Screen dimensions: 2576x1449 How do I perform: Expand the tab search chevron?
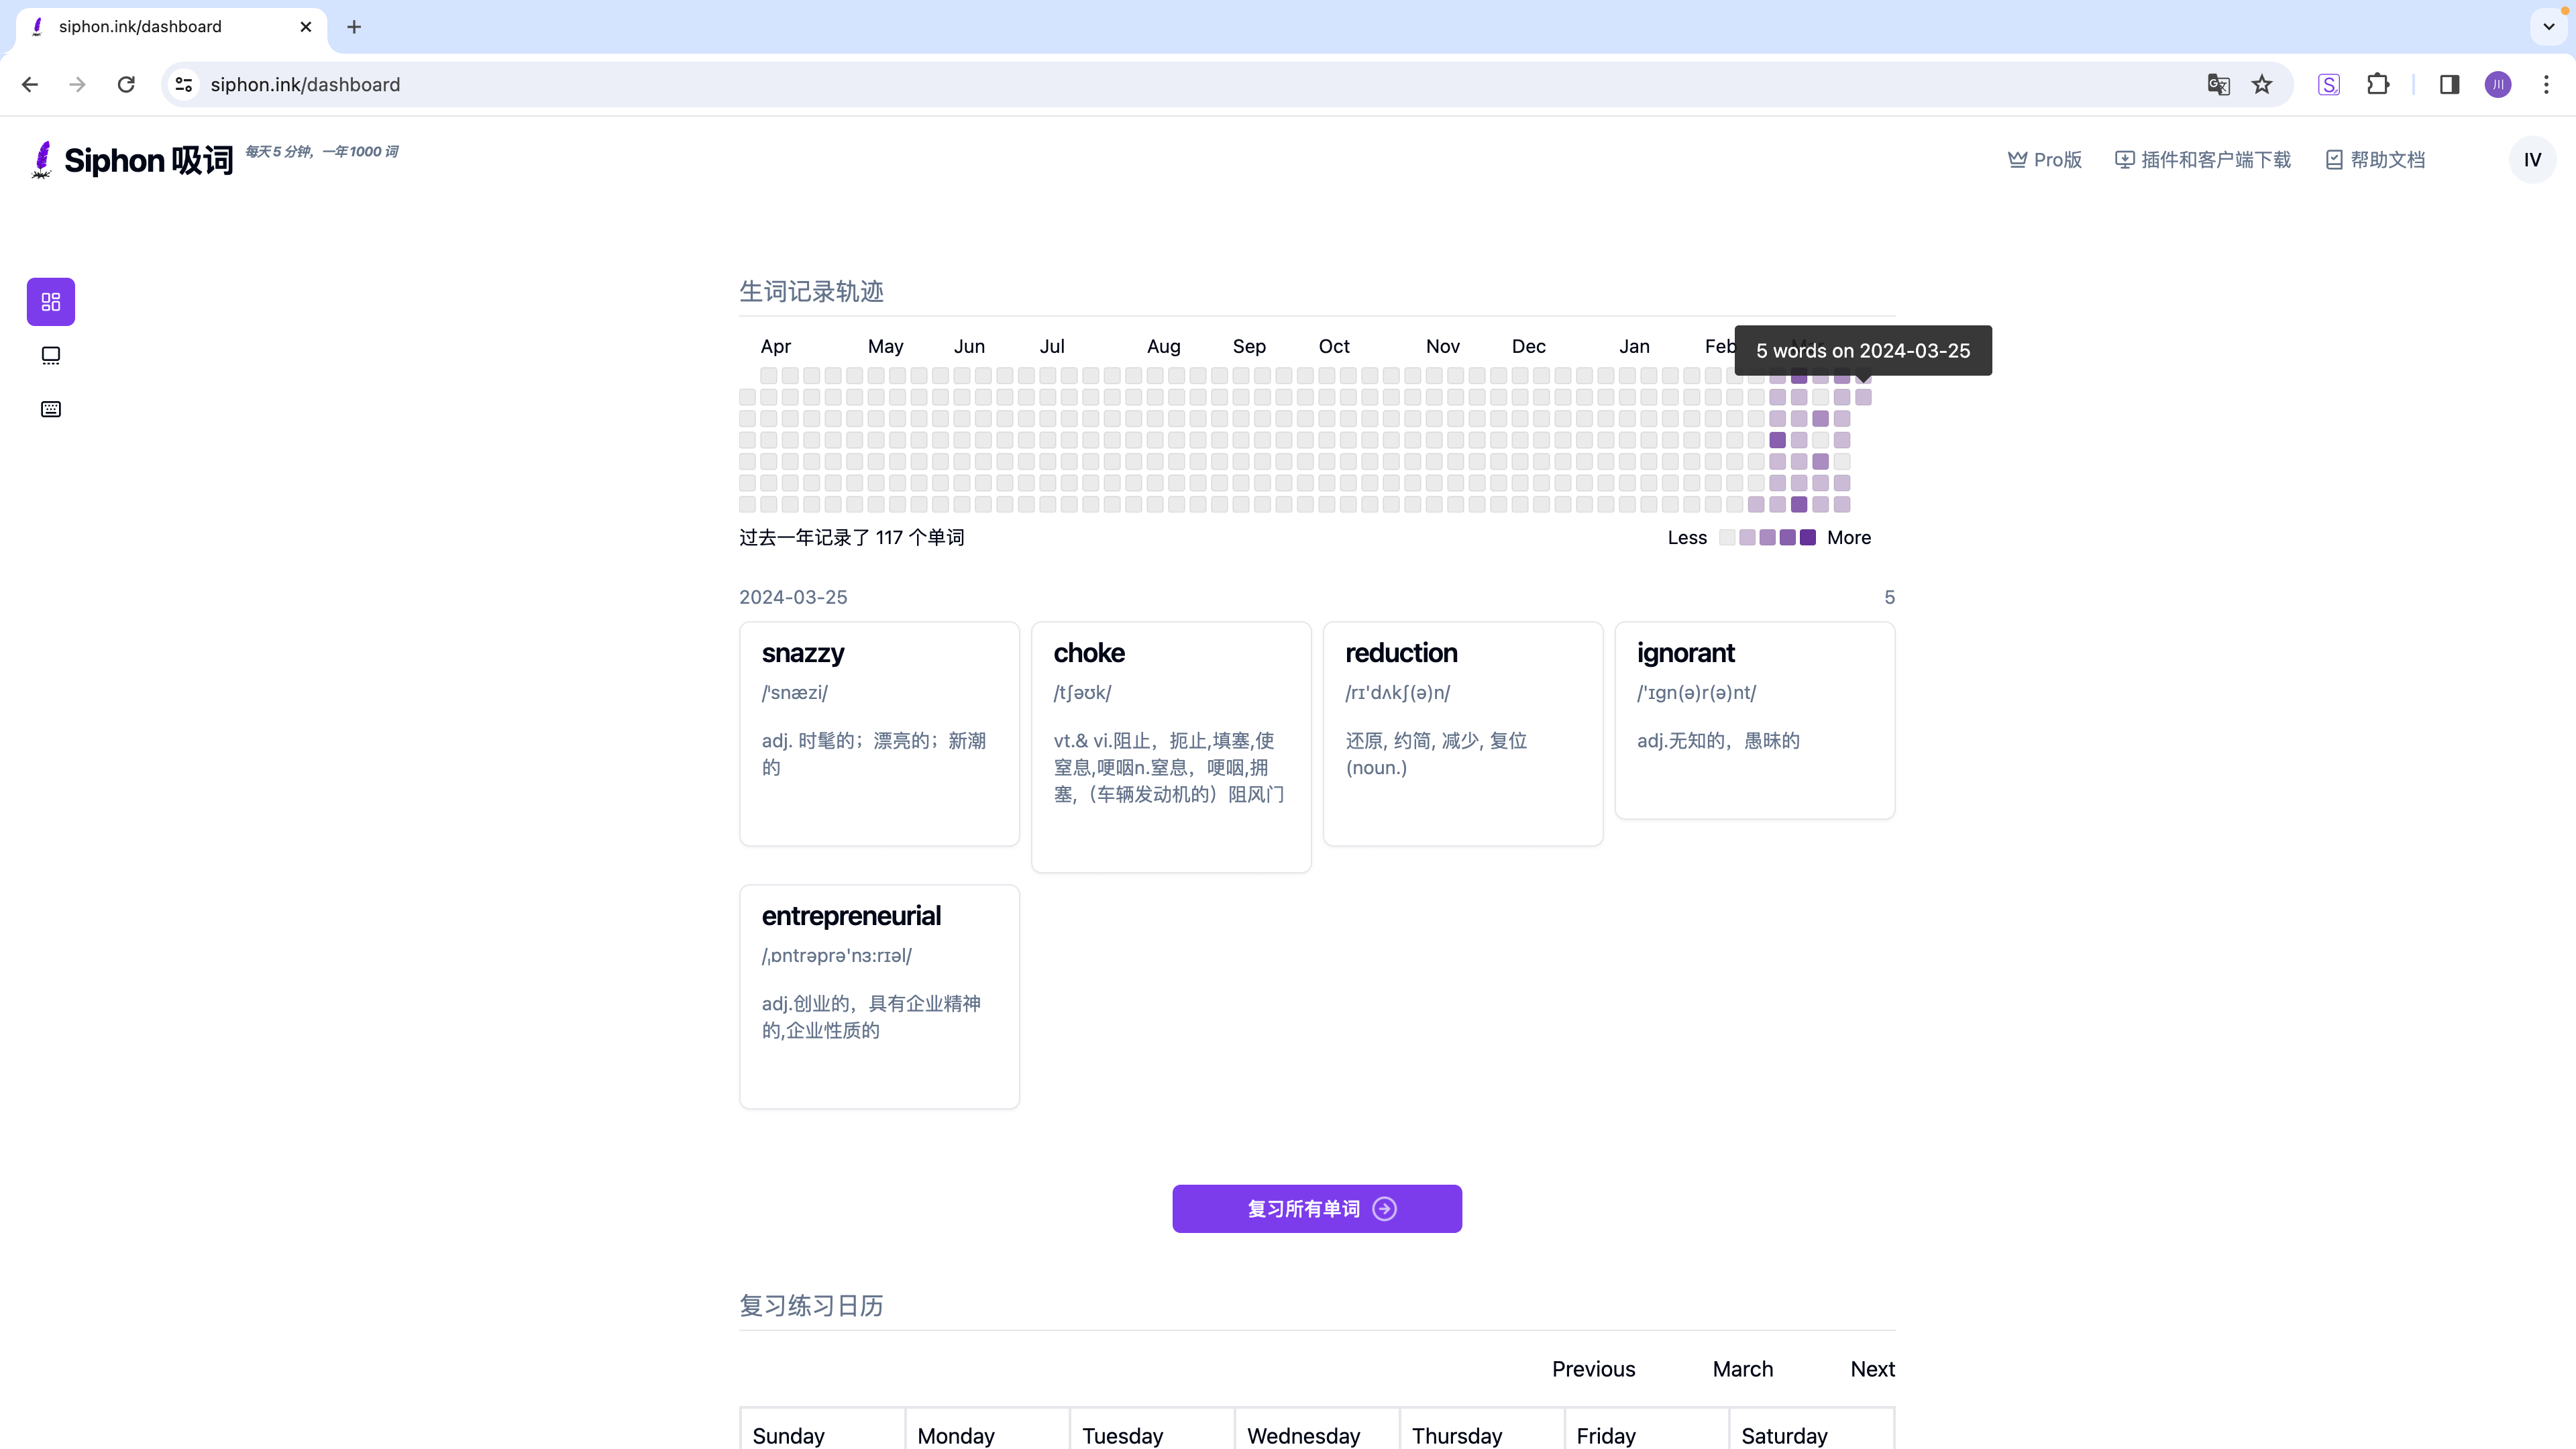(2548, 27)
